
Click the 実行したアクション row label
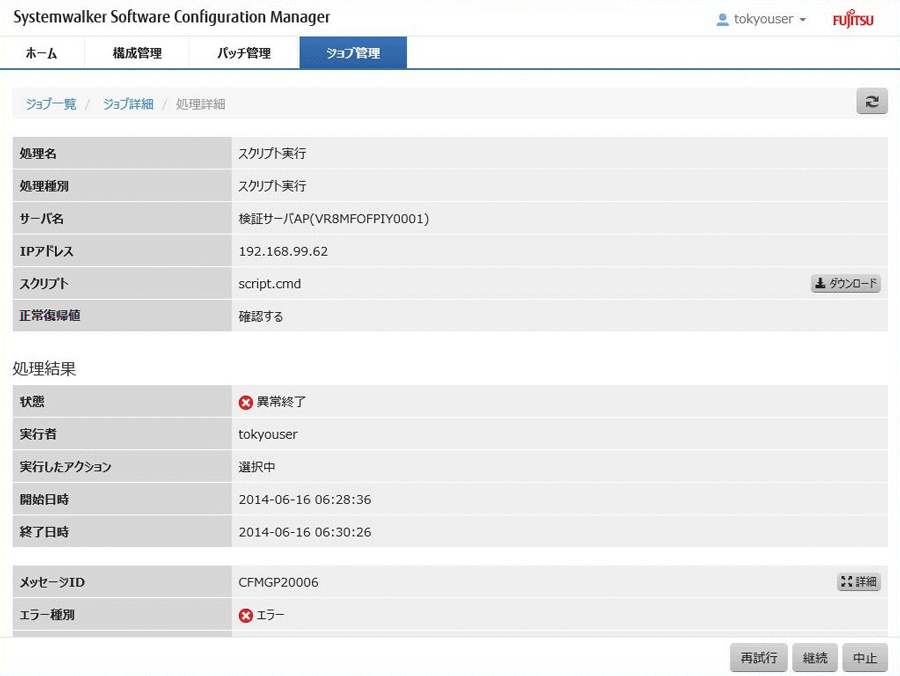click(x=65, y=467)
